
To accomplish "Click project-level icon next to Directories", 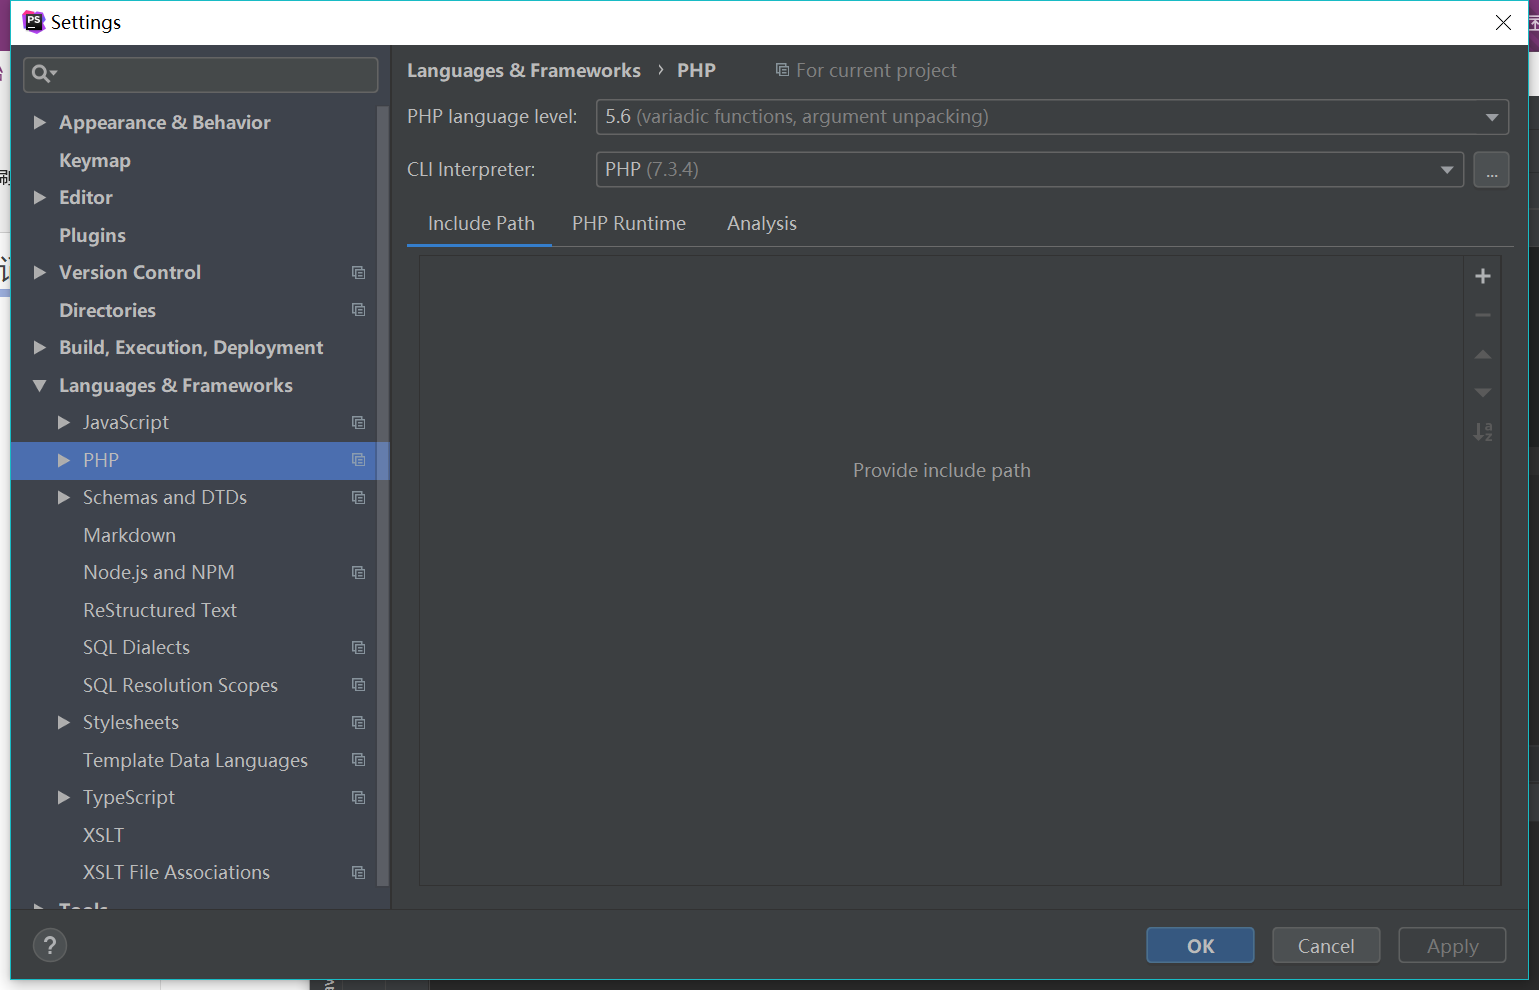I will tap(358, 310).
